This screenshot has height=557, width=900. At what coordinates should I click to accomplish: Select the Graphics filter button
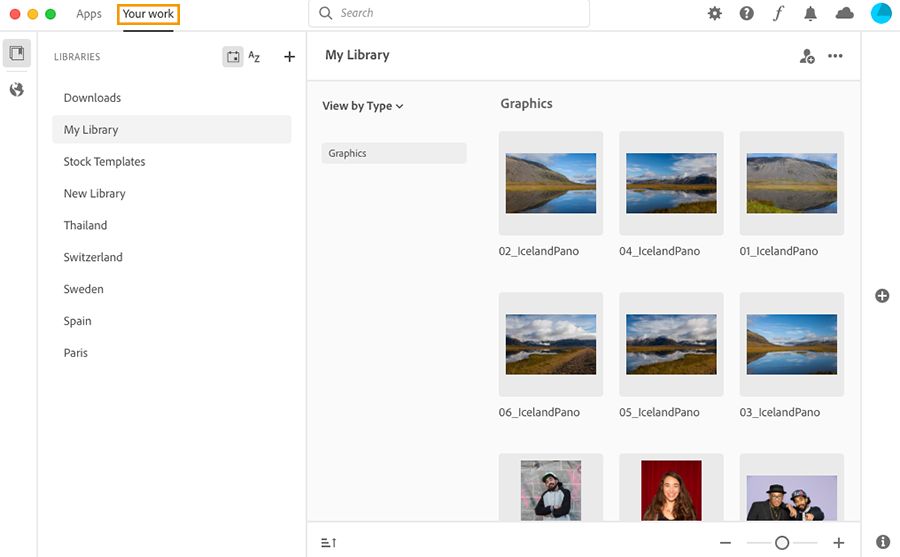pyautogui.click(x=394, y=153)
